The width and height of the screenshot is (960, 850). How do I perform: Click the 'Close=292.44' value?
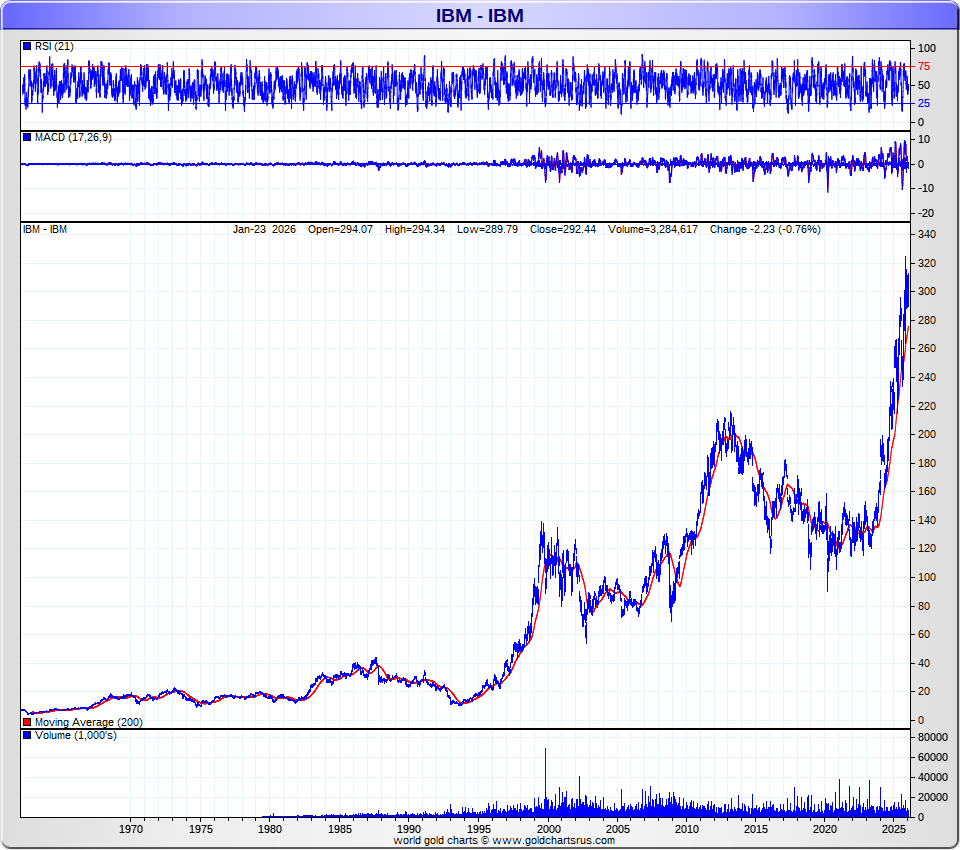pyautogui.click(x=562, y=229)
